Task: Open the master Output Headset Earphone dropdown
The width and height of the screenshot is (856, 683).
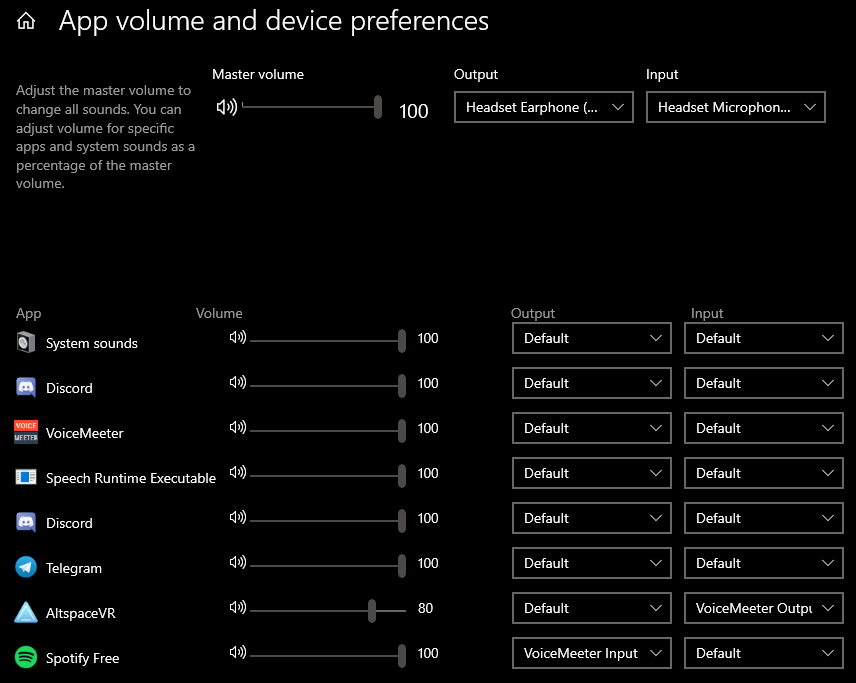Action: click(544, 107)
